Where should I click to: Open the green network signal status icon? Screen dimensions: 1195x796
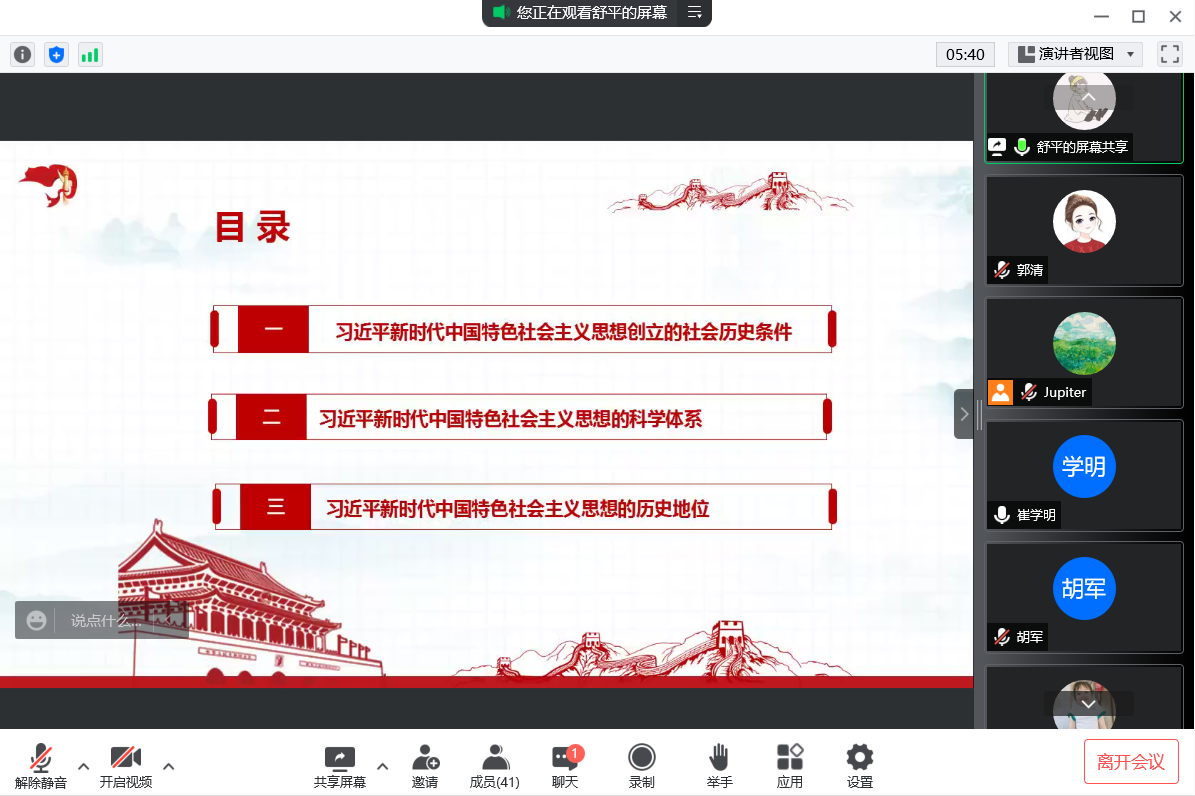click(x=90, y=55)
